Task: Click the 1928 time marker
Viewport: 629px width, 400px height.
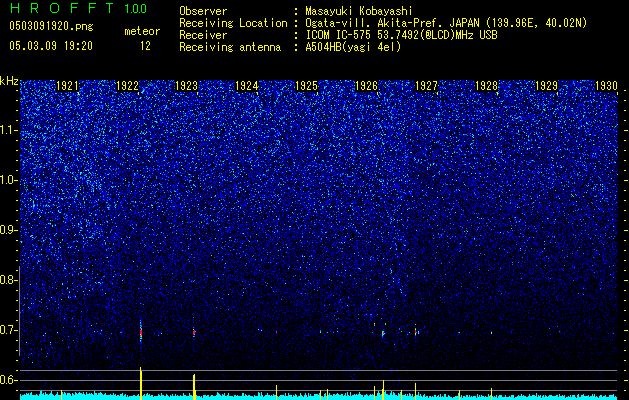Action: (x=486, y=86)
